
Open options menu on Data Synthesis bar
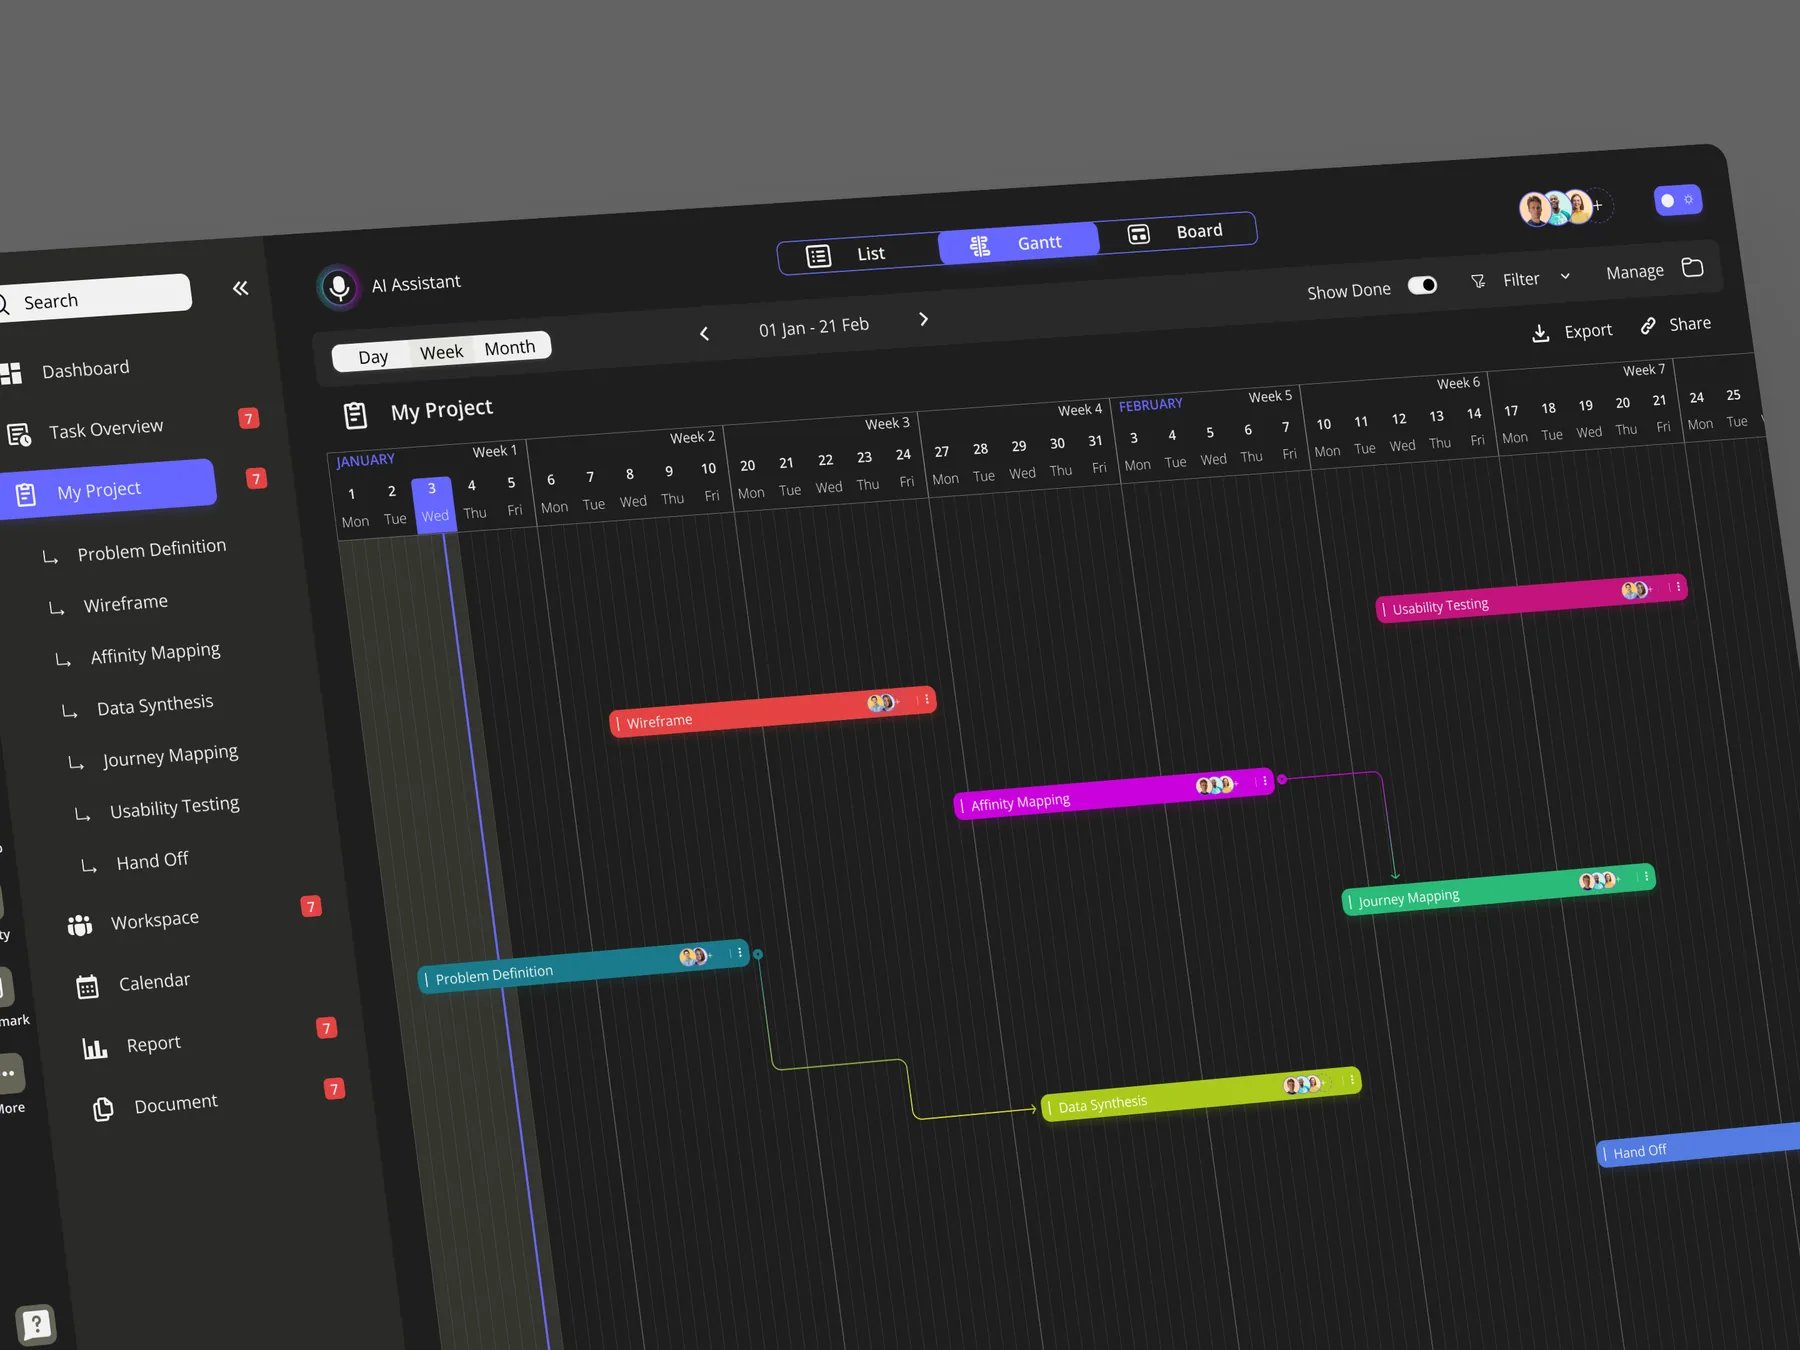coord(1352,1080)
